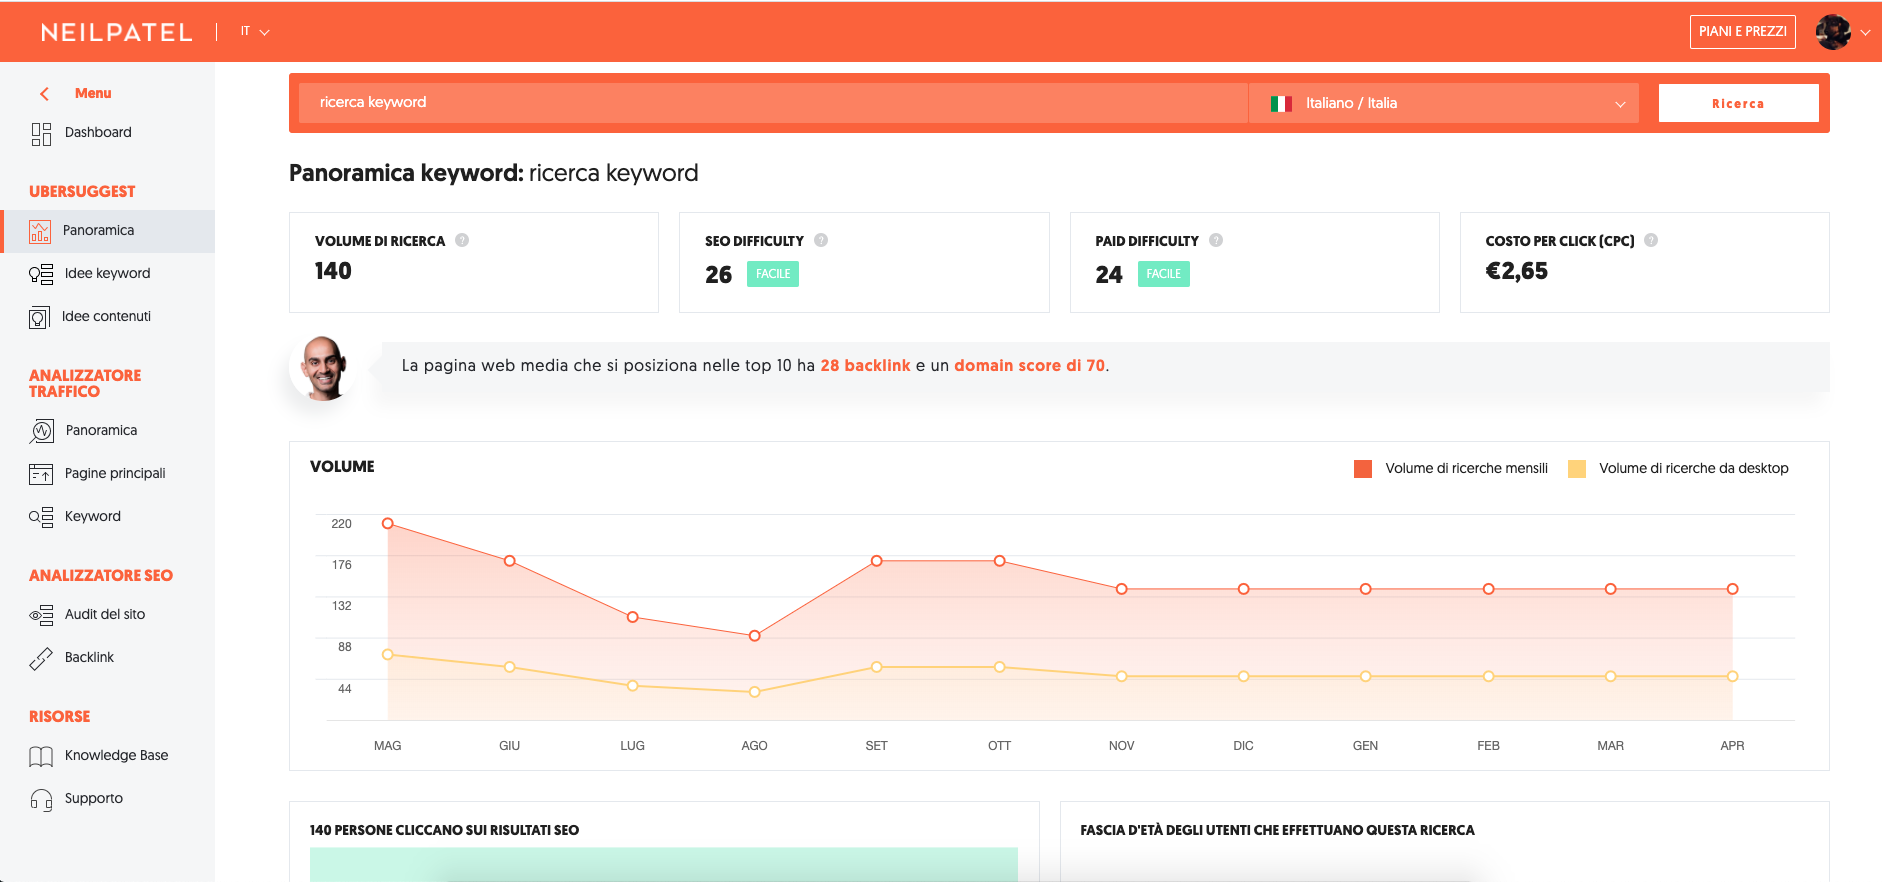Expand the Italiano / Italia selector
Image resolution: width=1882 pixels, height=882 pixels.
[1444, 104]
